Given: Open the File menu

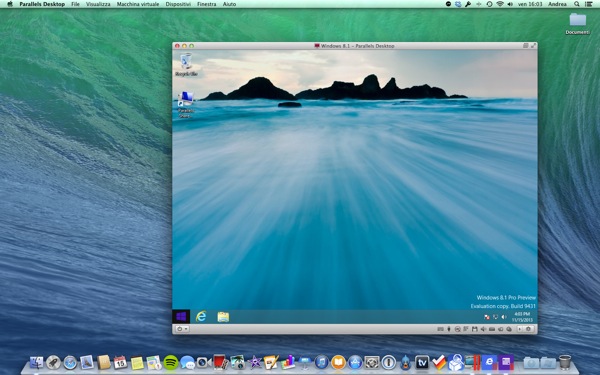Looking at the screenshot, I should click(x=75, y=4).
